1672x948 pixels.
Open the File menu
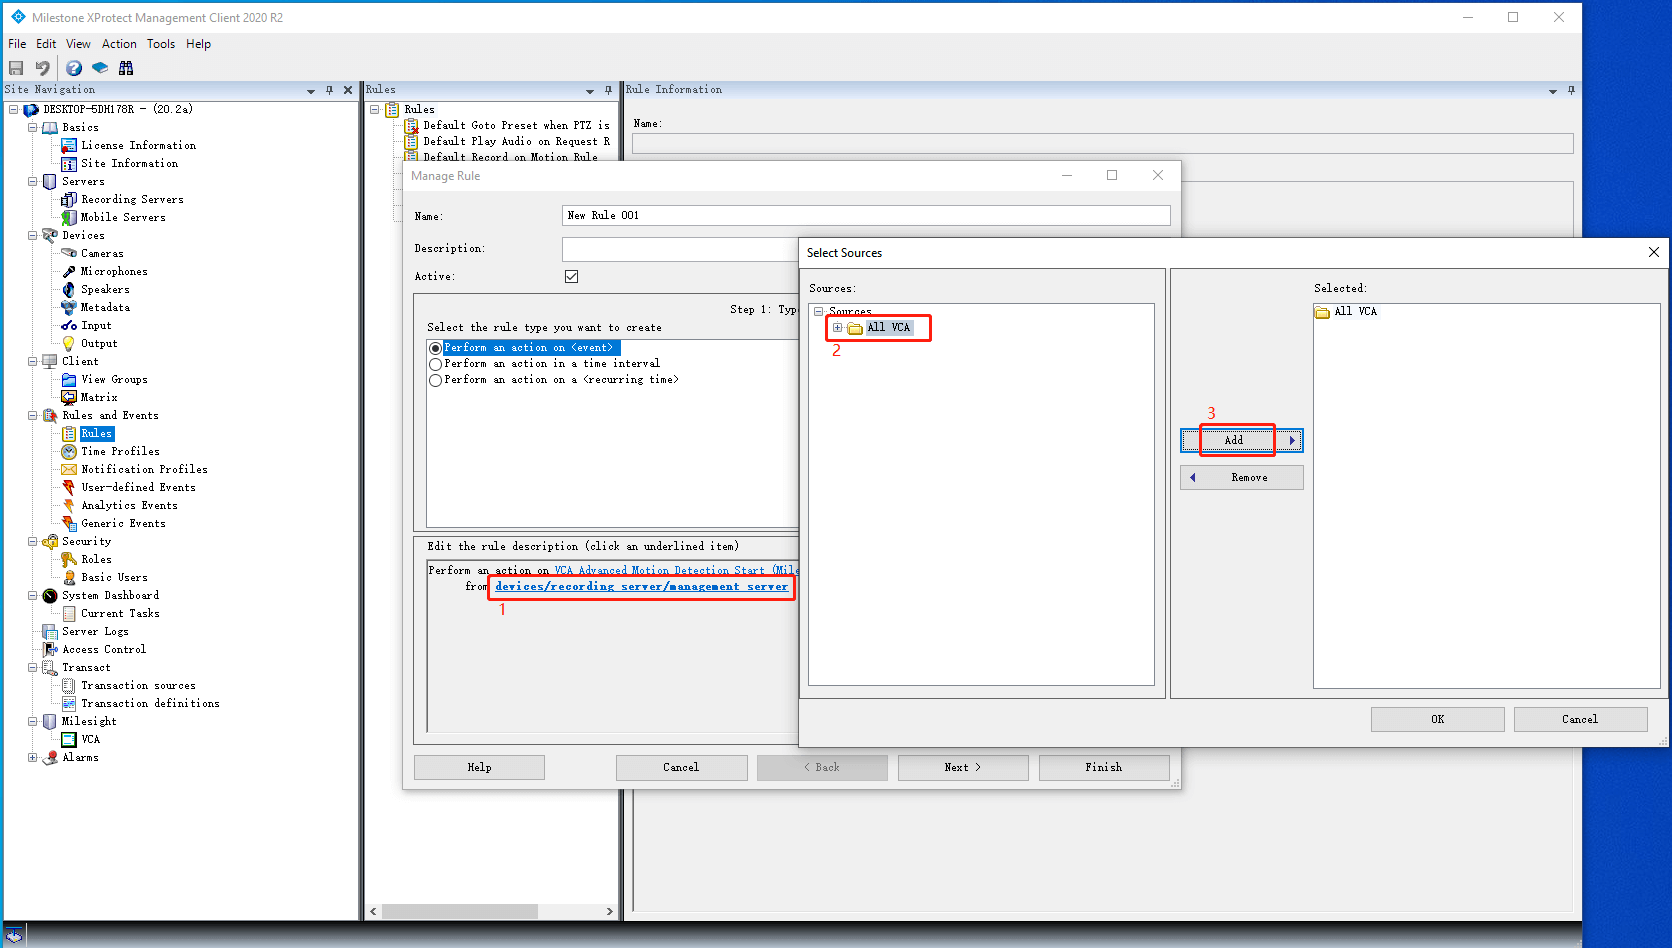point(17,44)
